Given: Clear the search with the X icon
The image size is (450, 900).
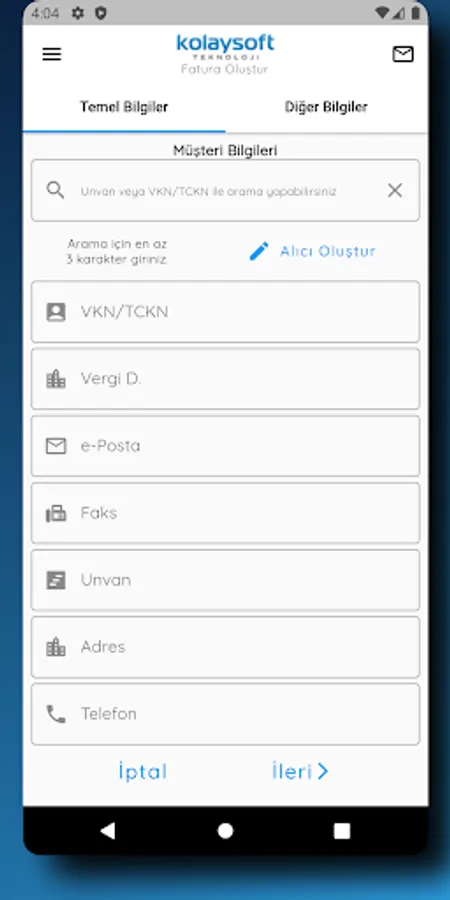Looking at the screenshot, I should click(395, 191).
